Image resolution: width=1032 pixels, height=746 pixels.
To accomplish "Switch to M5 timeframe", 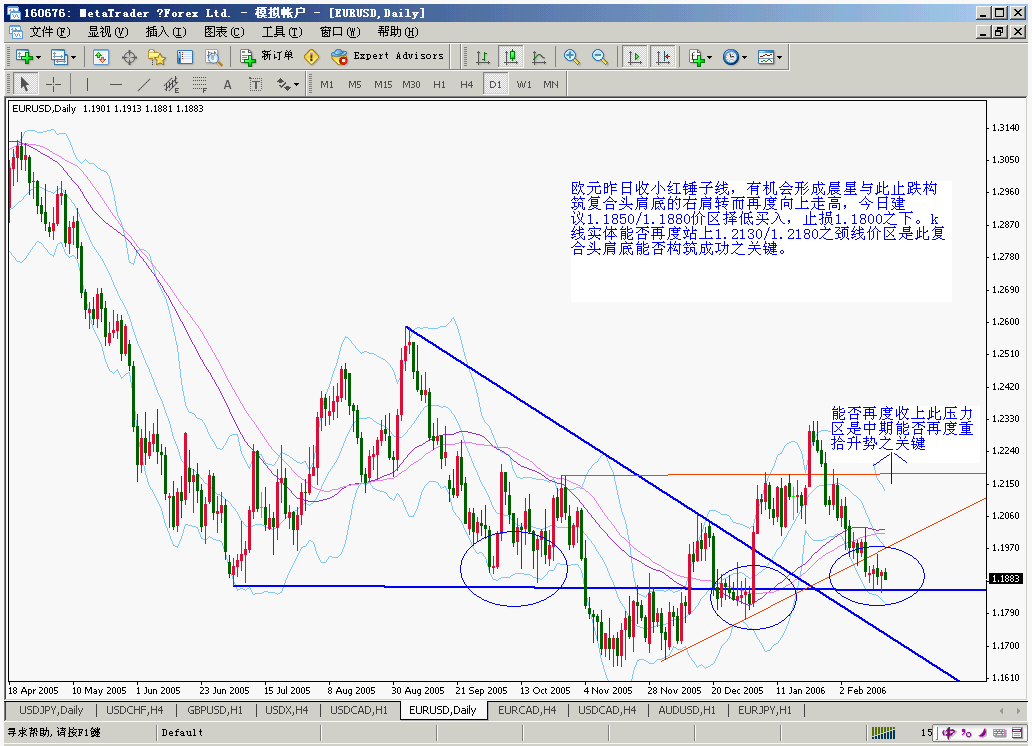I will tap(355, 84).
